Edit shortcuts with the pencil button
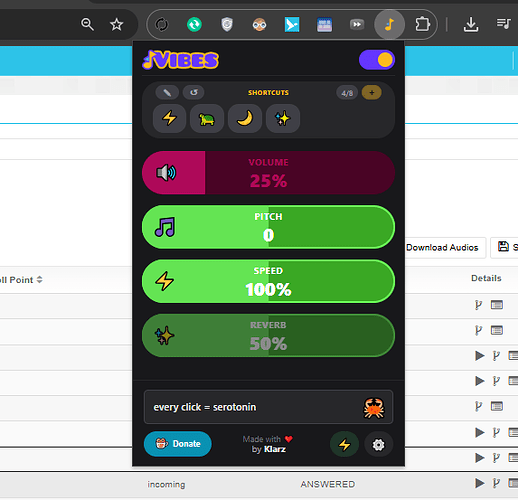Image resolution: width=518 pixels, height=500 pixels. pyautogui.click(x=167, y=92)
